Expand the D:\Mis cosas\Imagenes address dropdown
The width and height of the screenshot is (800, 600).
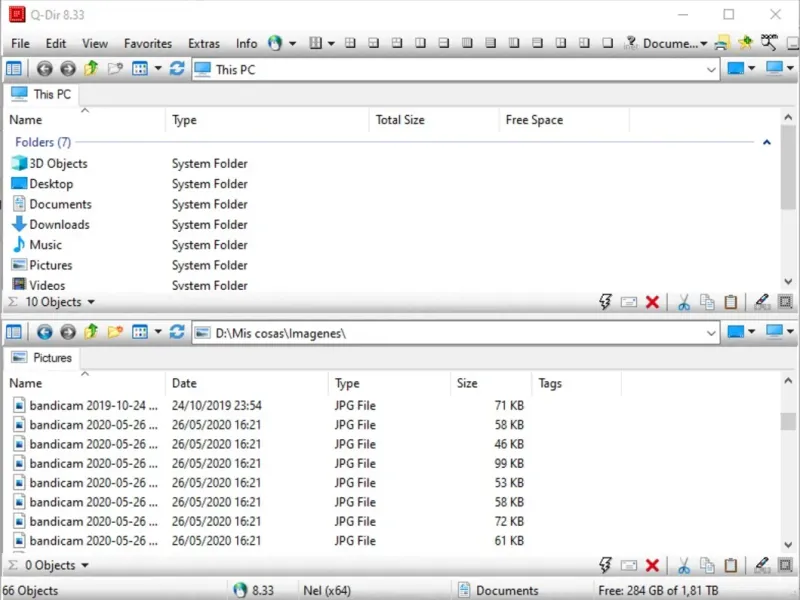coord(711,333)
